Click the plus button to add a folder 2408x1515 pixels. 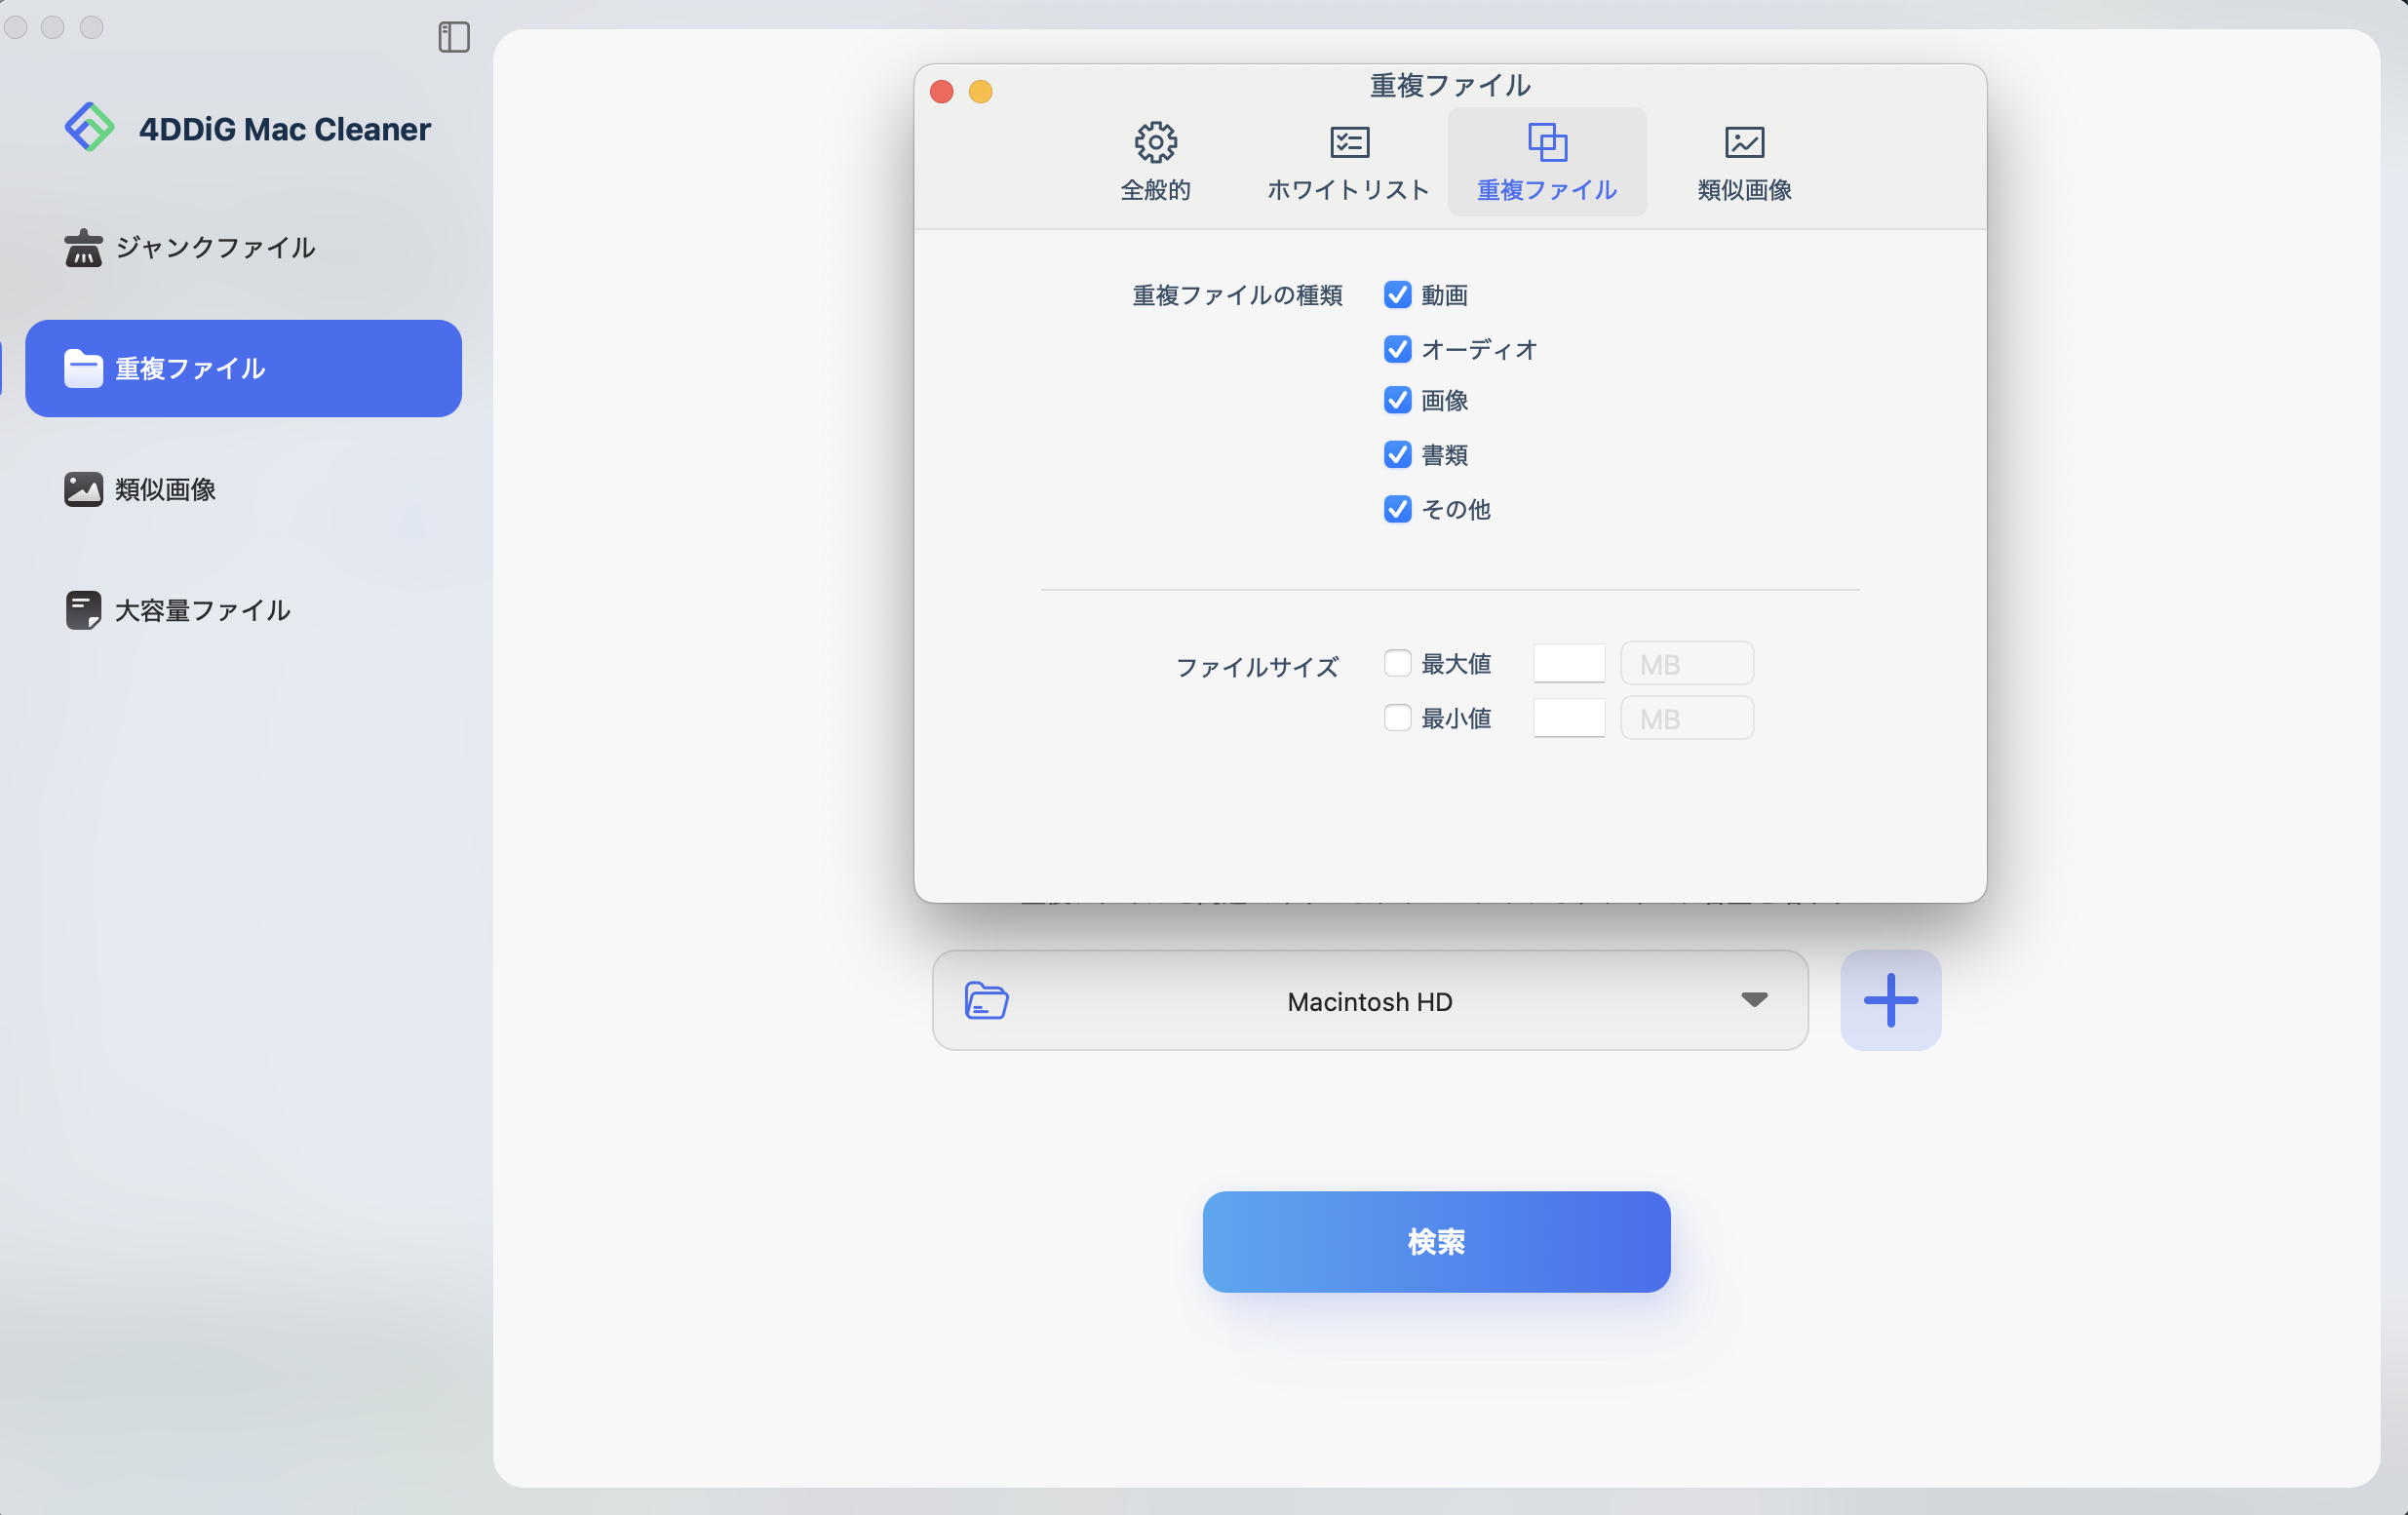[1889, 1000]
